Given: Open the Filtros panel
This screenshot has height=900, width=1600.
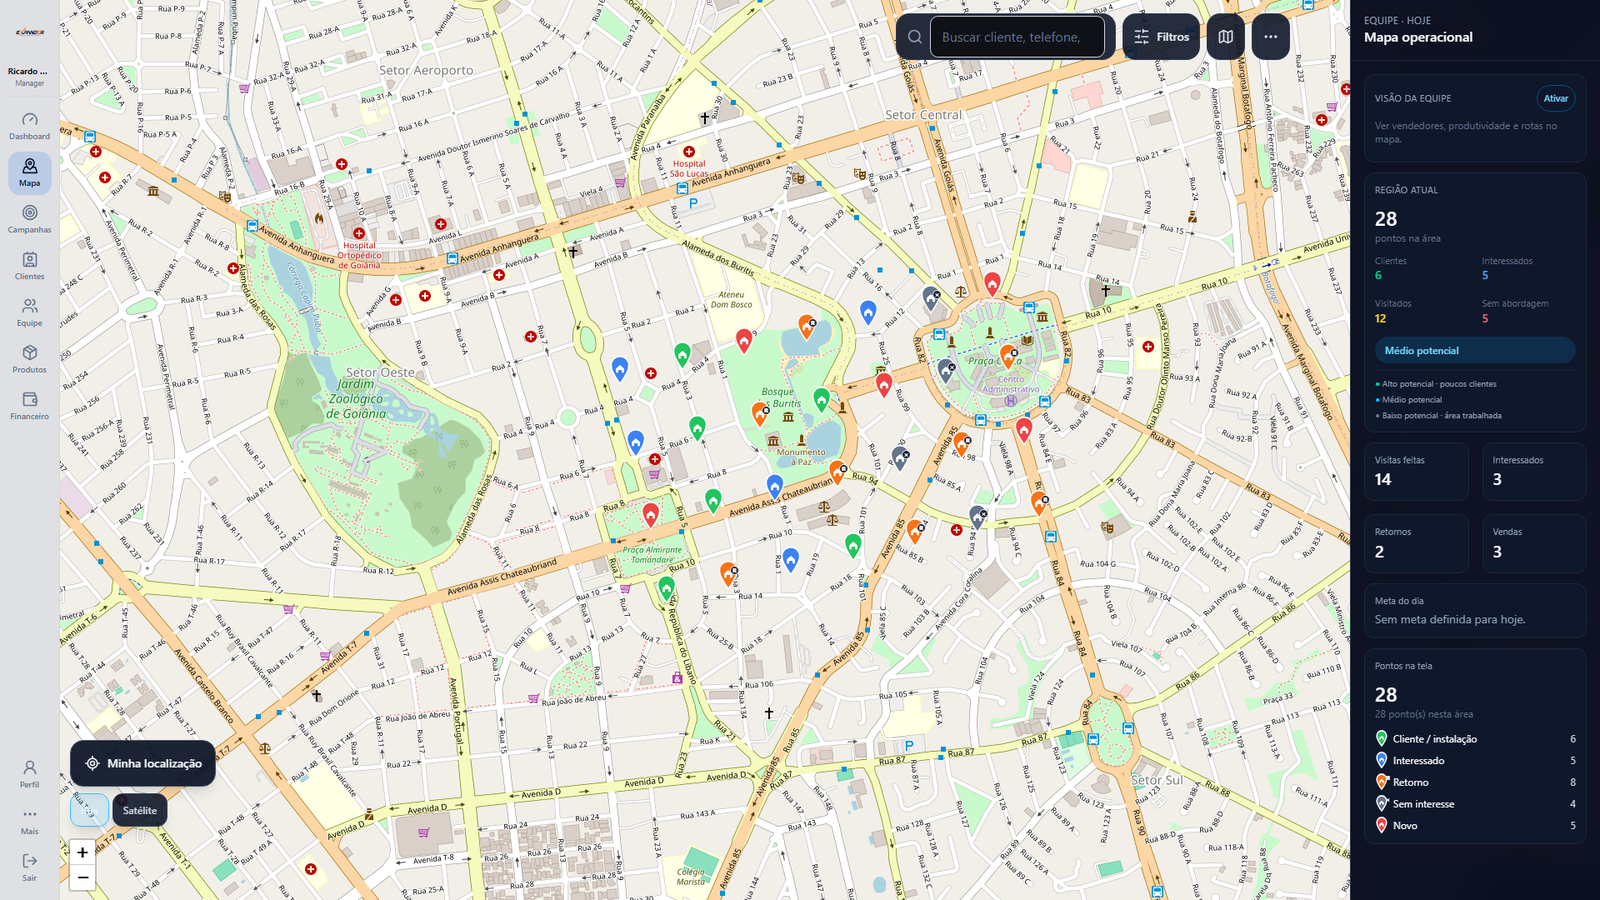Looking at the screenshot, I should [1161, 37].
